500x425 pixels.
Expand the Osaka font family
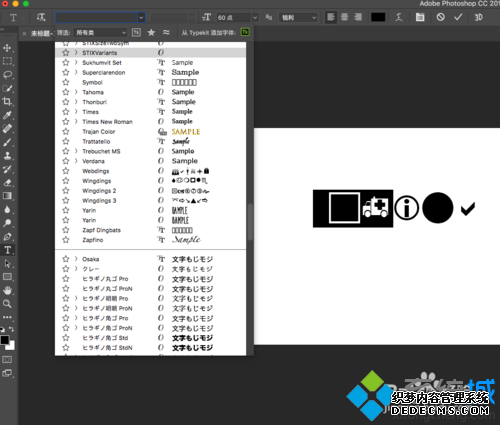pos(76,259)
